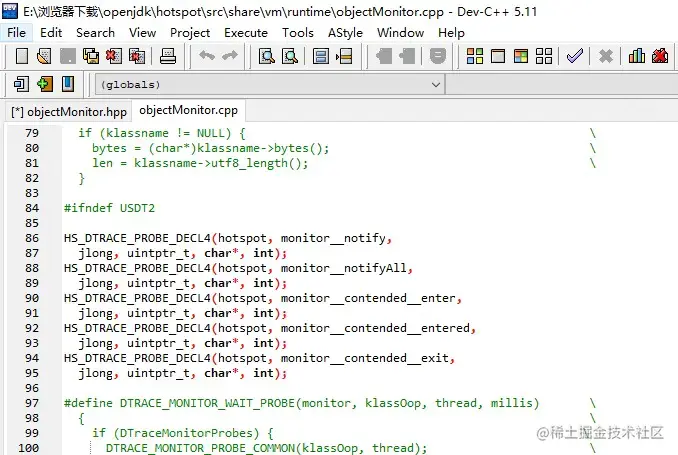
Task: Click the Compile & Run colorful icon
Action: click(x=521, y=56)
